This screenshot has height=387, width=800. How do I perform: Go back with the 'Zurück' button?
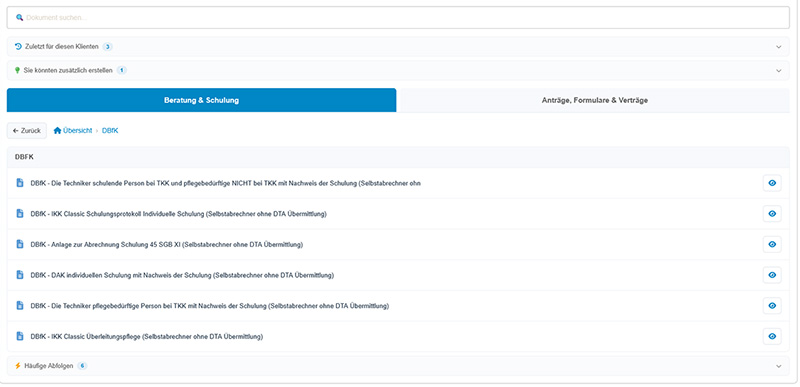27,131
